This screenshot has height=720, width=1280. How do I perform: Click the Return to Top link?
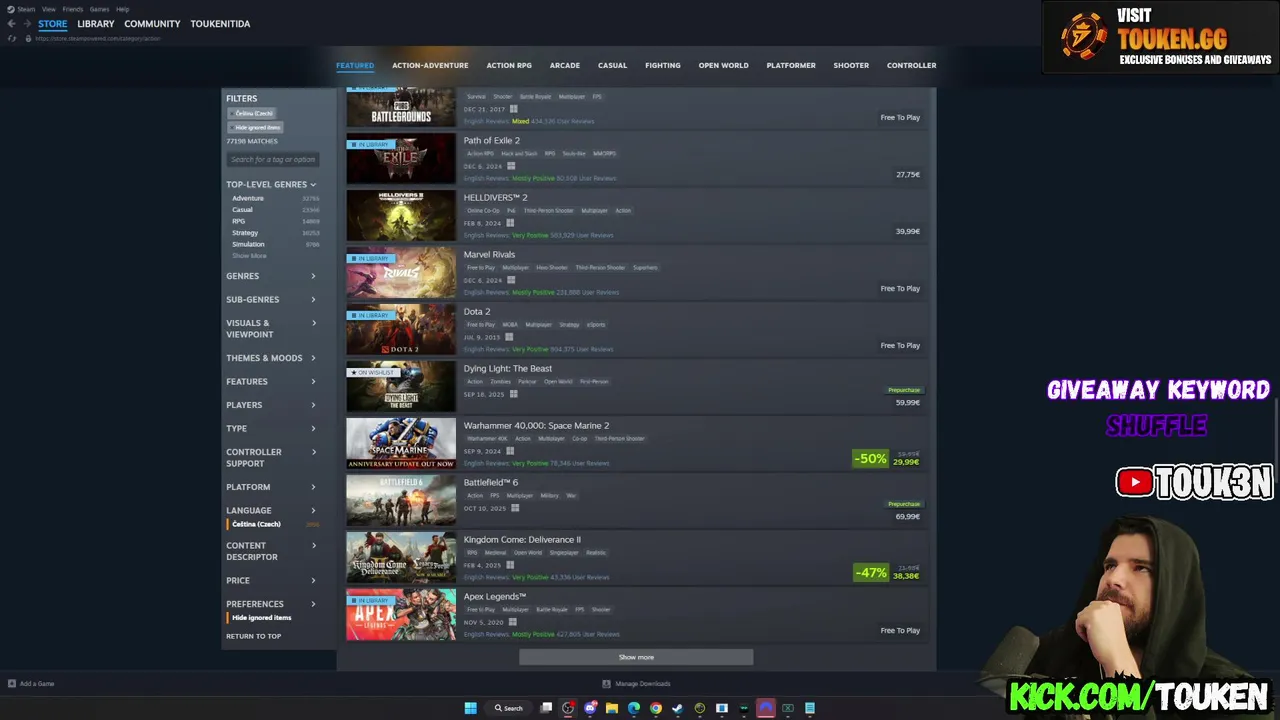tap(253, 636)
